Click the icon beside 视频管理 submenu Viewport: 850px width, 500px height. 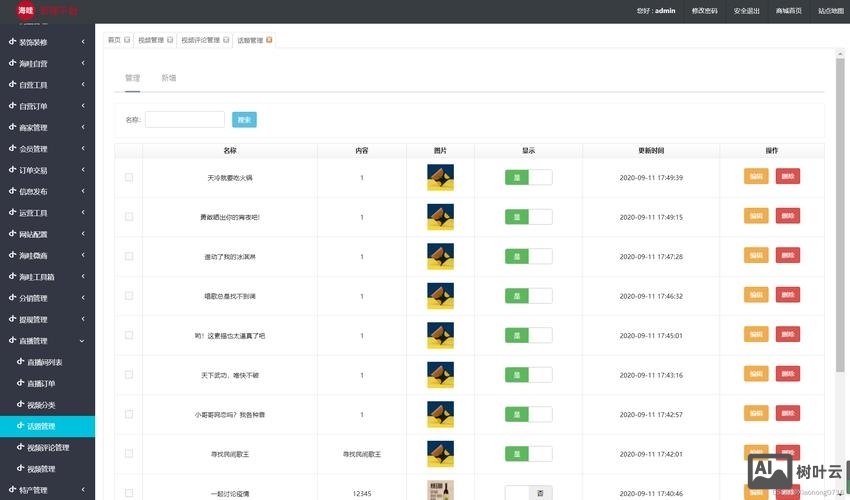[21, 468]
